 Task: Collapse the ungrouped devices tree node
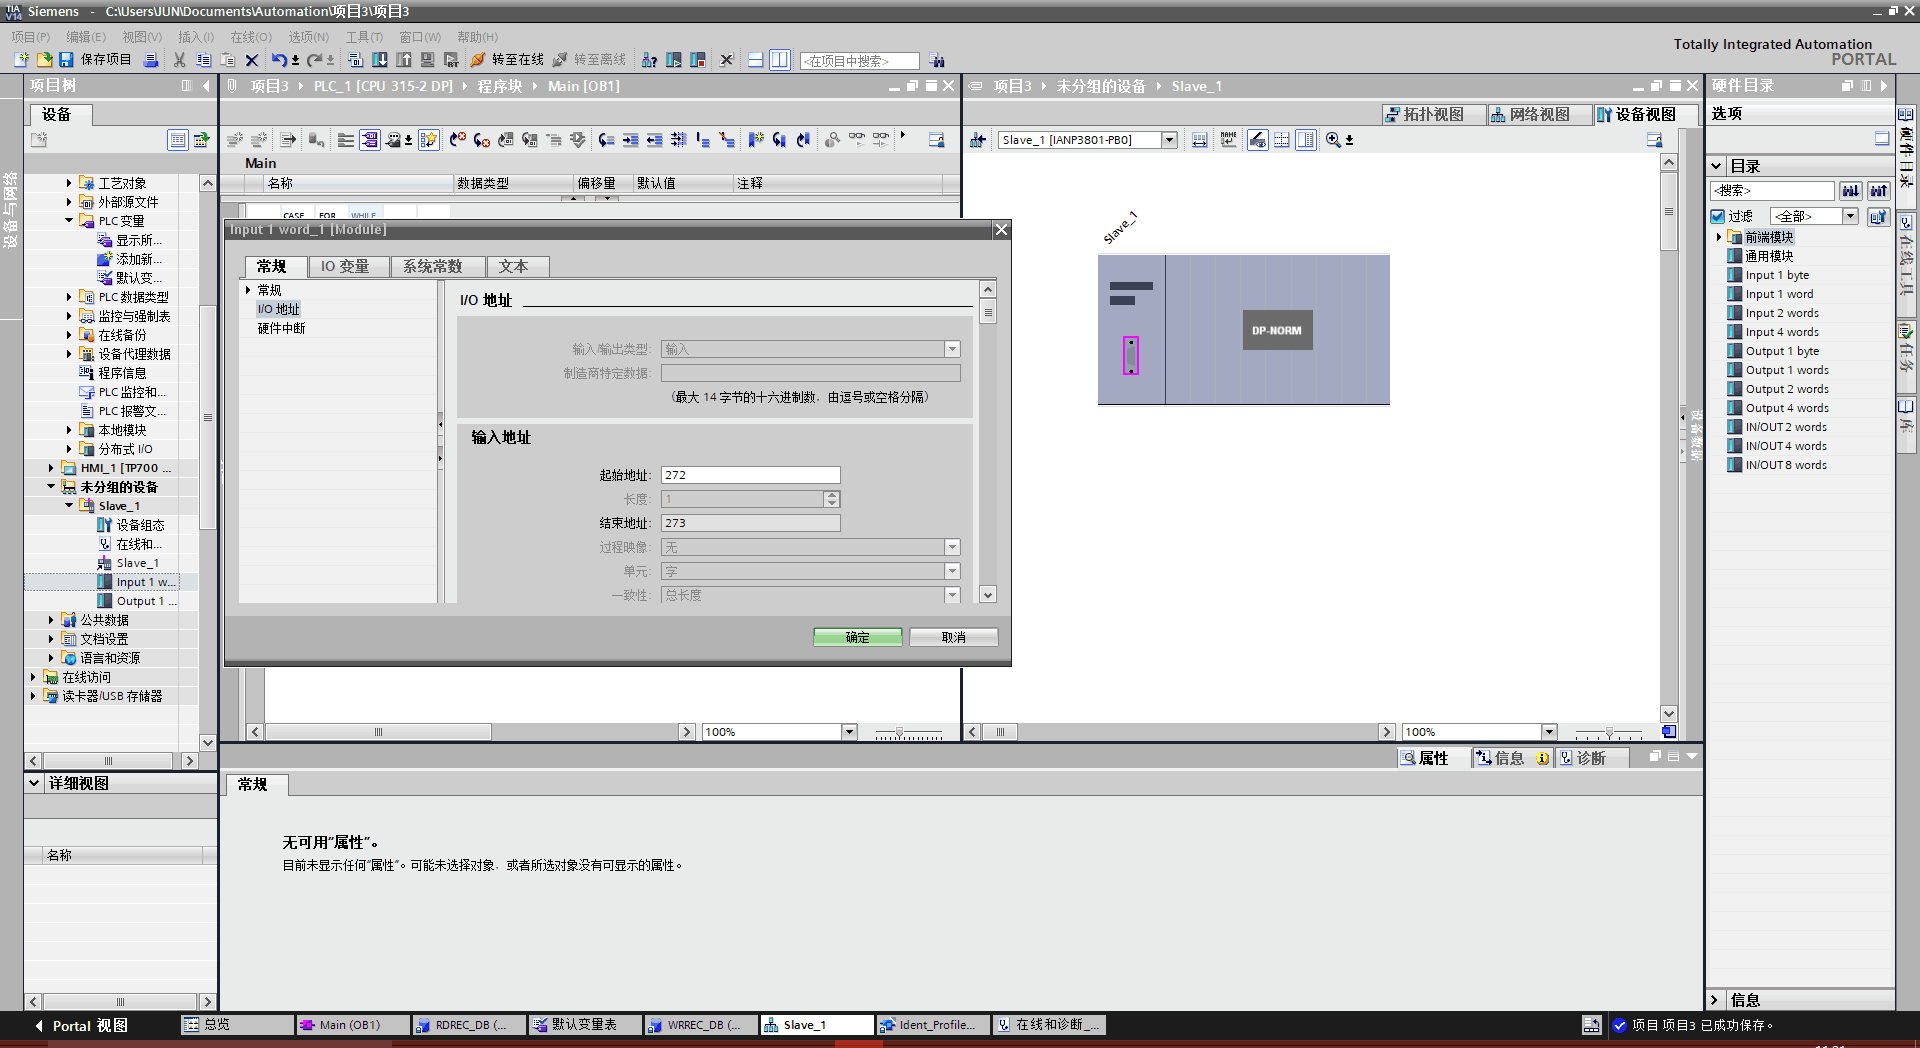(51, 487)
